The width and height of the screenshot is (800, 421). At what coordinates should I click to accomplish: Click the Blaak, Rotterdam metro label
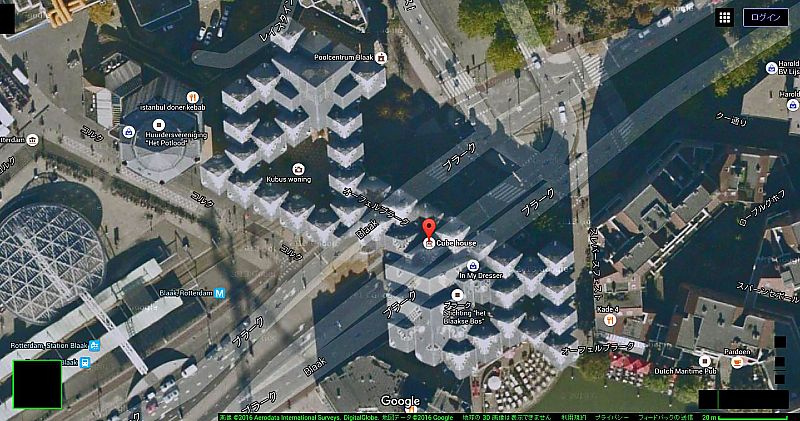coord(186,293)
